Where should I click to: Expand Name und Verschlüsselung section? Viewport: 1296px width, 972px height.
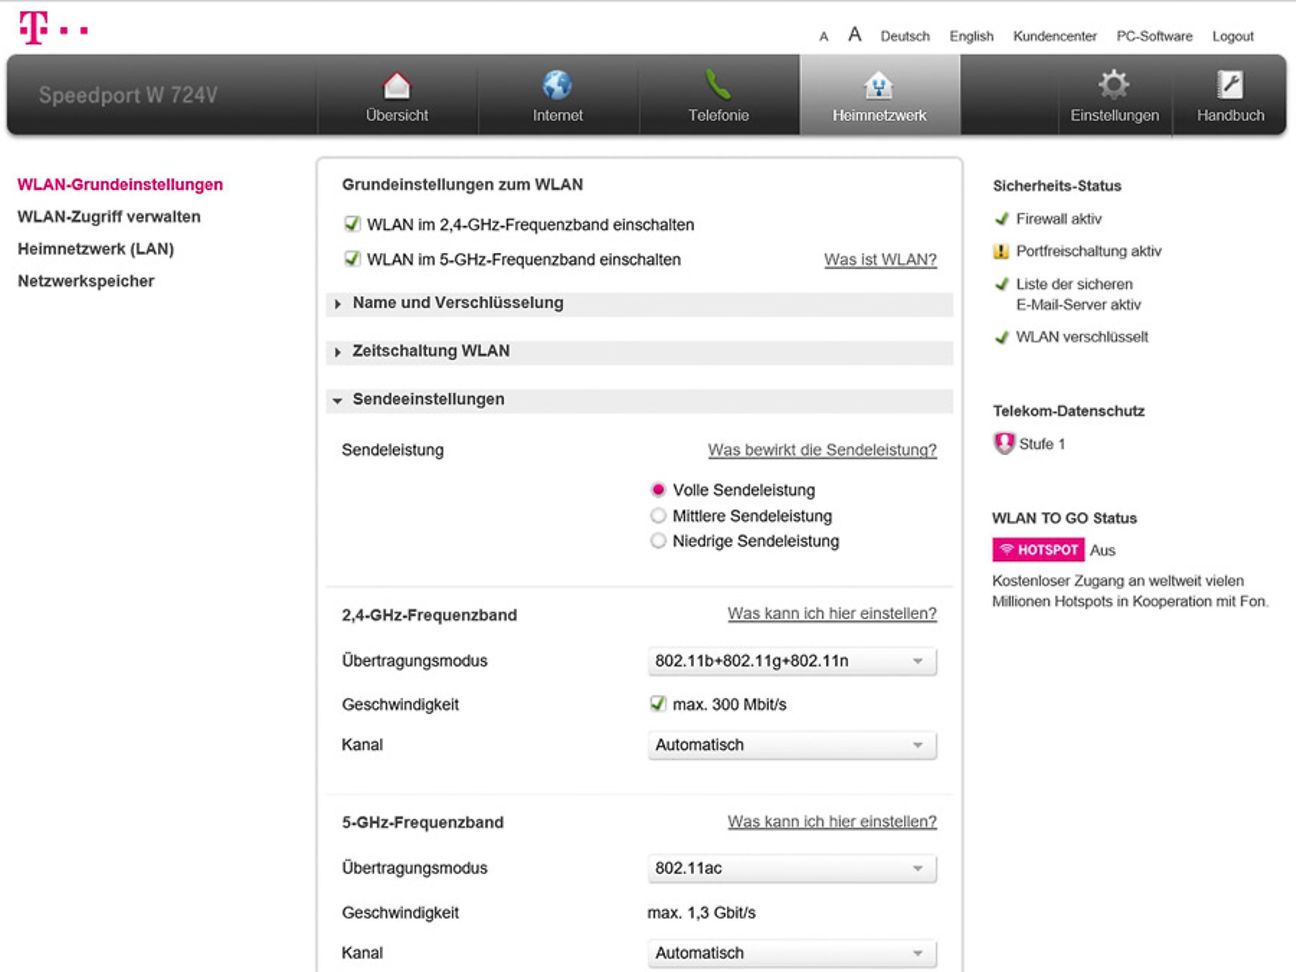click(x=639, y=303)
